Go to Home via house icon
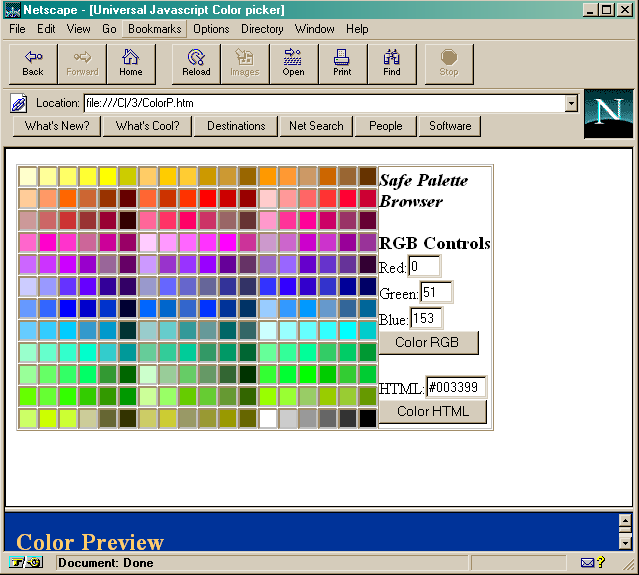Screen dimensions: 639x575 point(131,64)
